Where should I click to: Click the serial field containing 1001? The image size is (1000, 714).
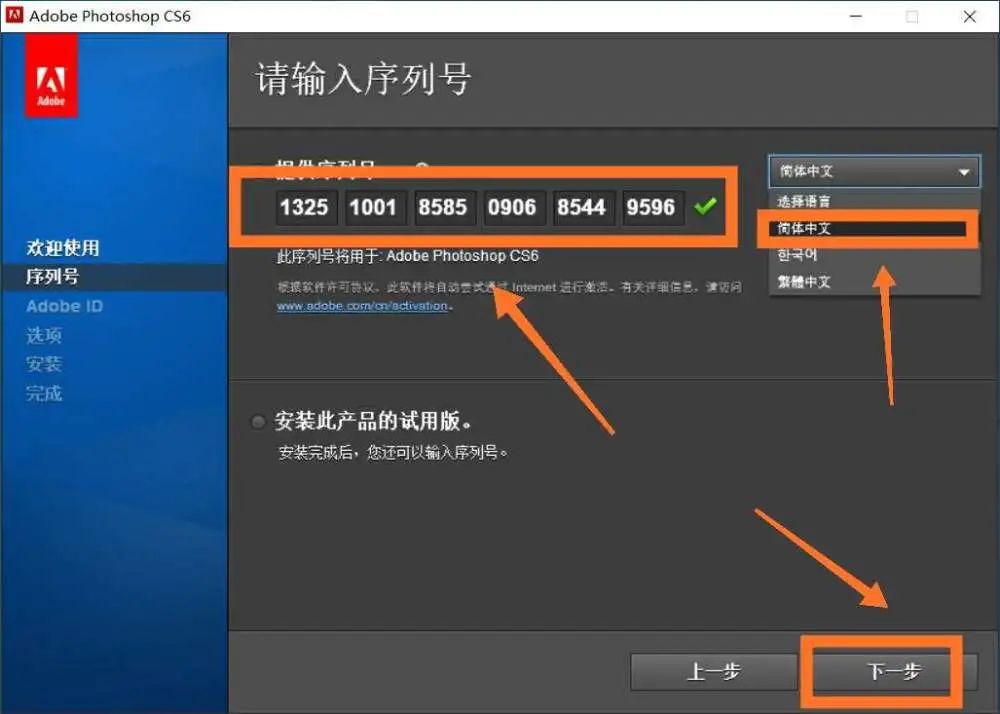375,207
